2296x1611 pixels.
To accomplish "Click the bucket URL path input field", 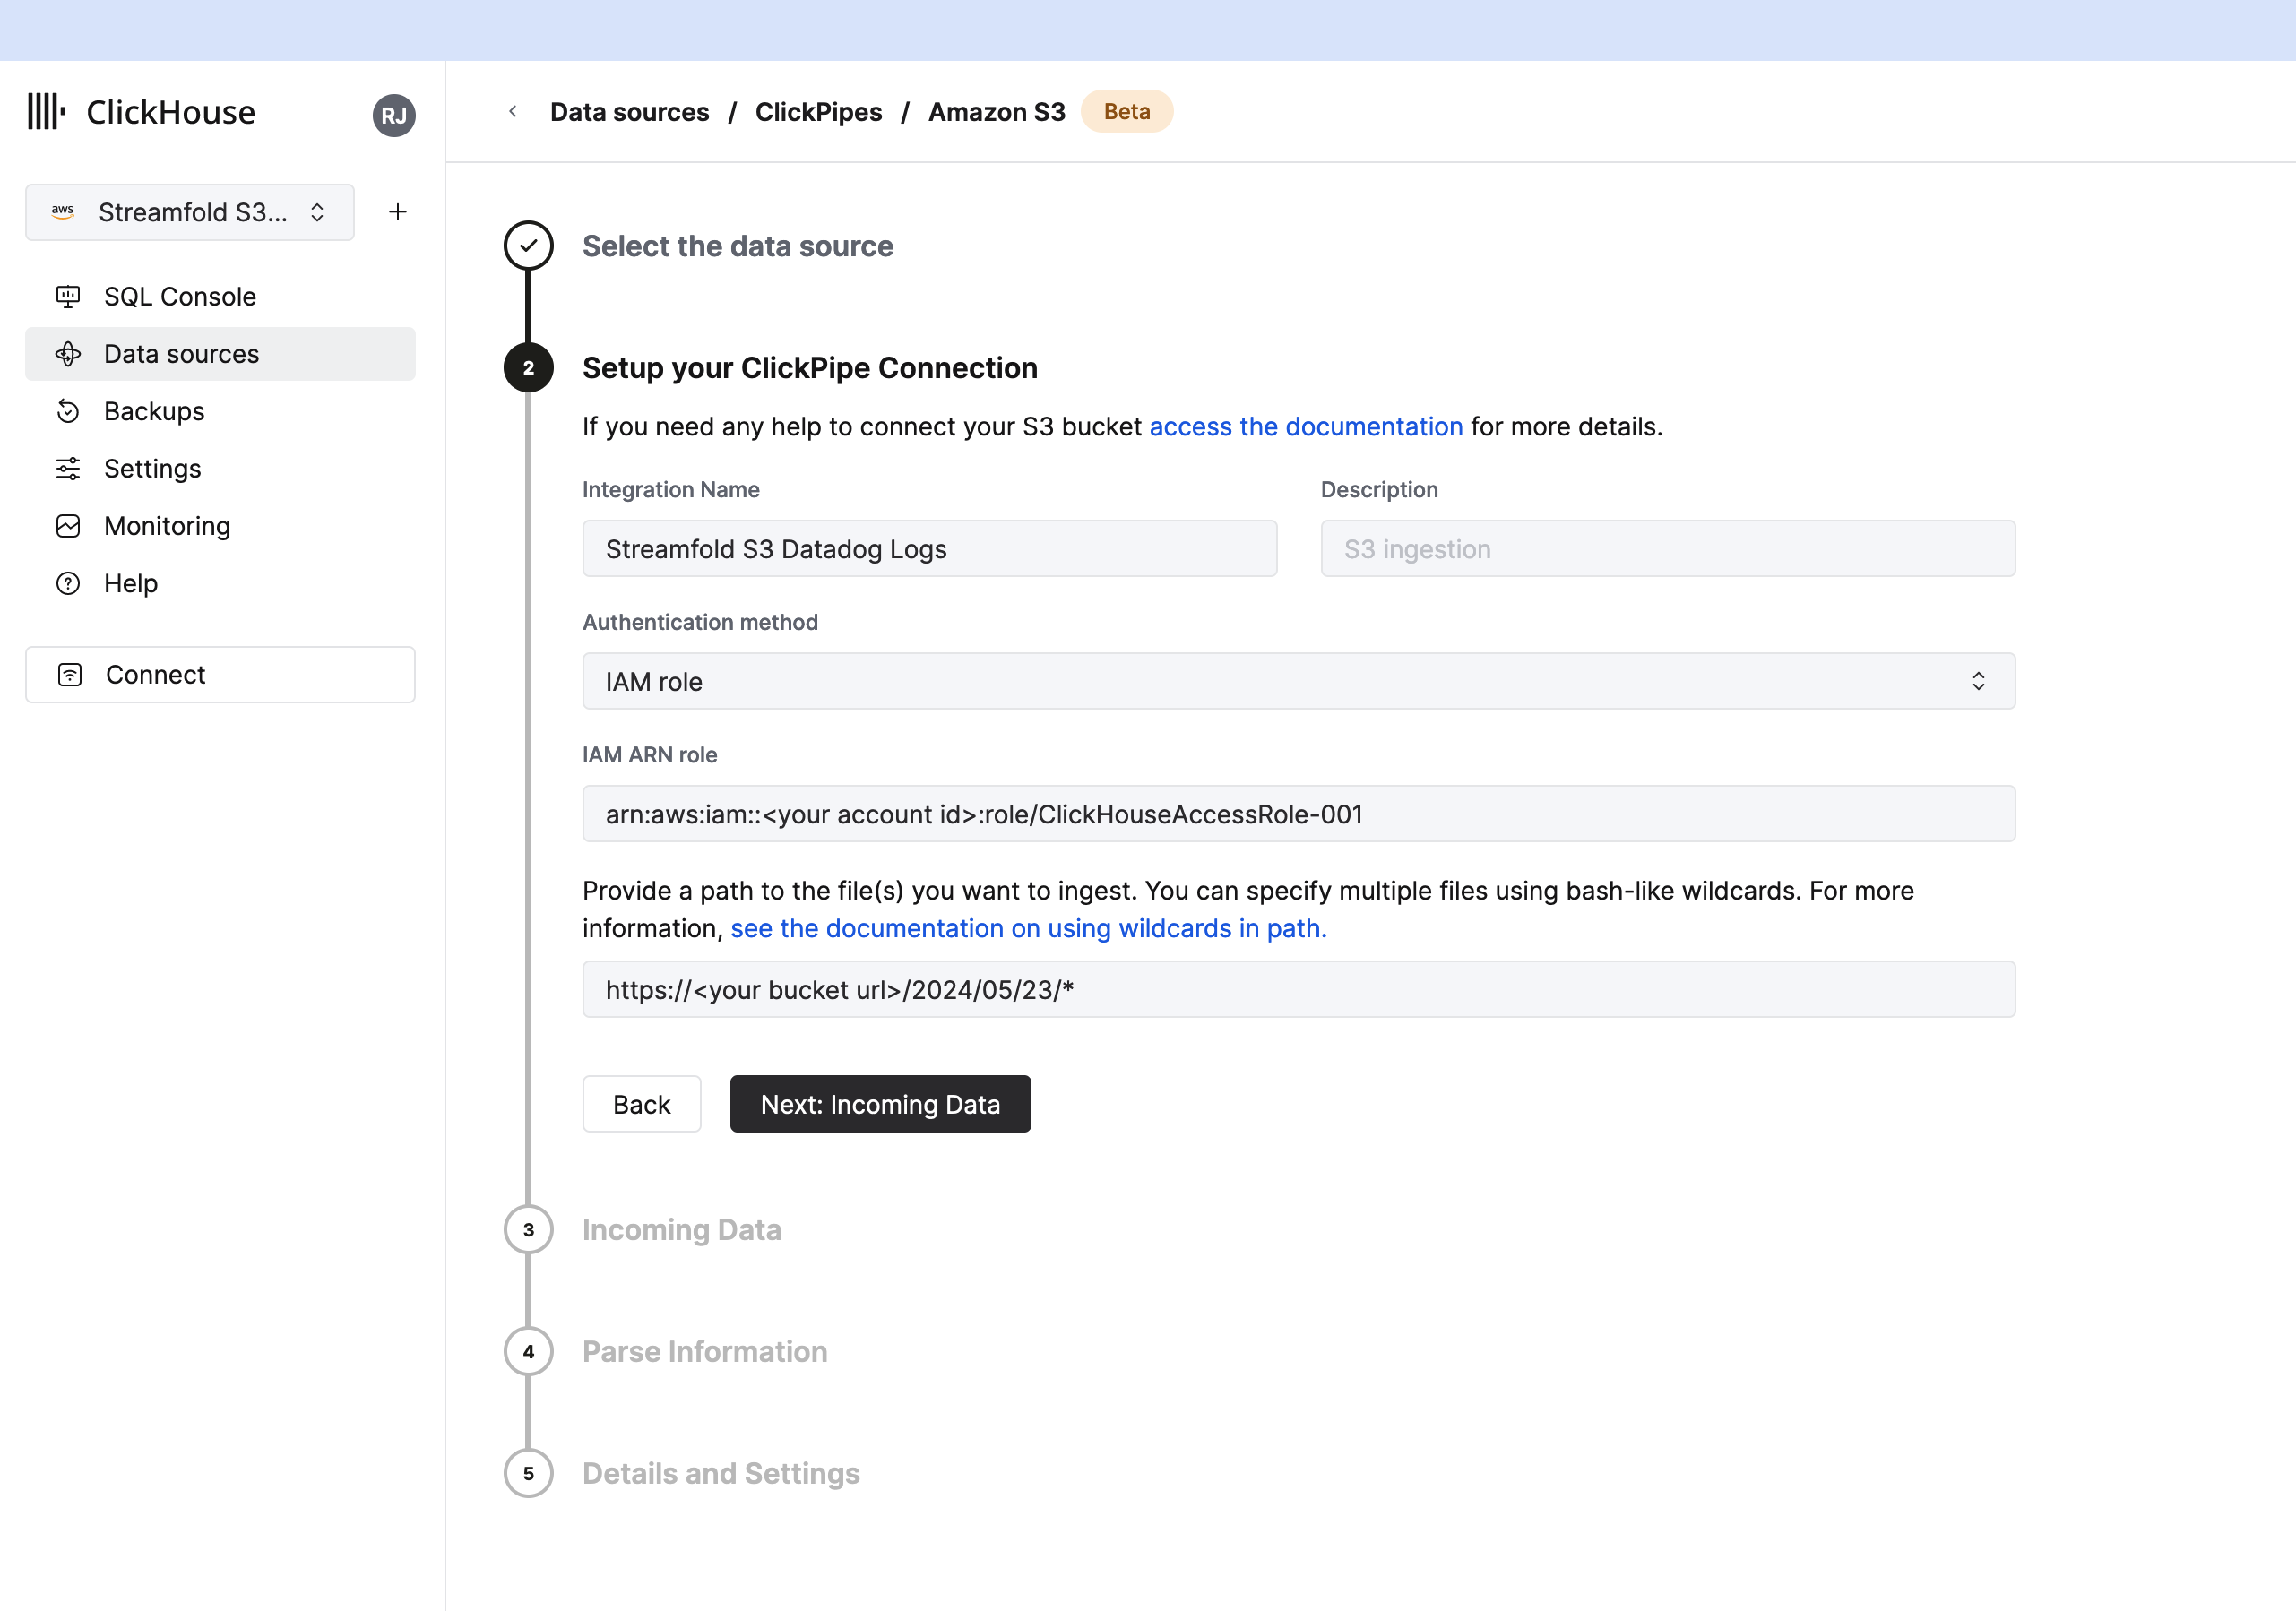I will point(1298,990).
